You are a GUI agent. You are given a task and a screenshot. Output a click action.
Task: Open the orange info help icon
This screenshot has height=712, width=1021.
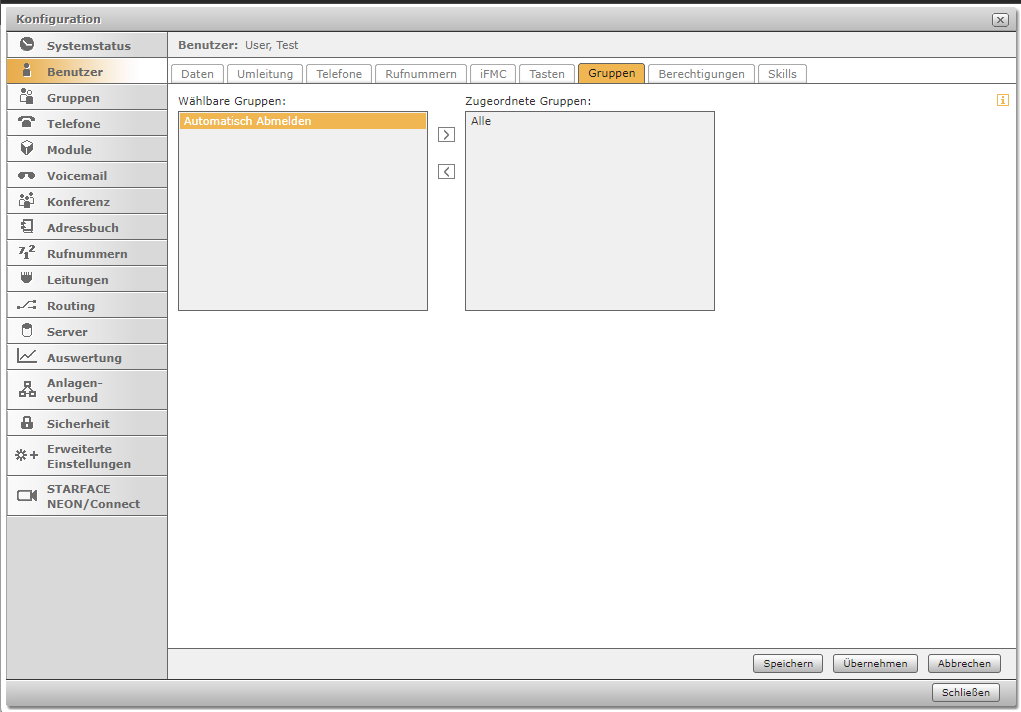(1003, 100)
